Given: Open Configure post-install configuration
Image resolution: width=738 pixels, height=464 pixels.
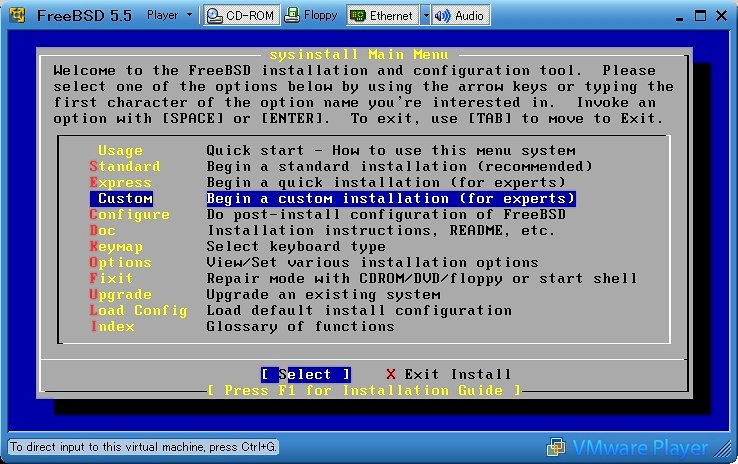Looking at the screenshot, I should (129, 214).
